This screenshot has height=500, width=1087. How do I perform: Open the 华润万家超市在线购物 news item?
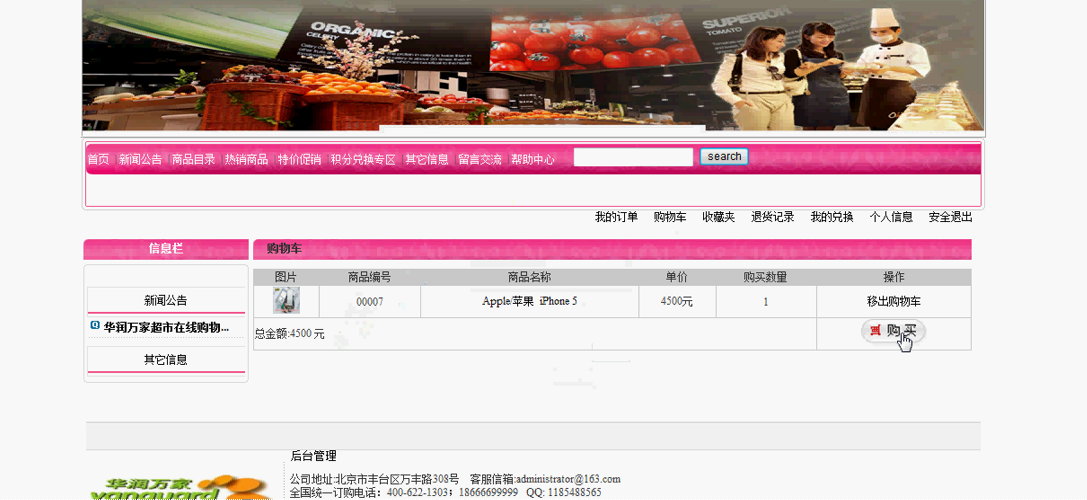[x=166, y=327]
